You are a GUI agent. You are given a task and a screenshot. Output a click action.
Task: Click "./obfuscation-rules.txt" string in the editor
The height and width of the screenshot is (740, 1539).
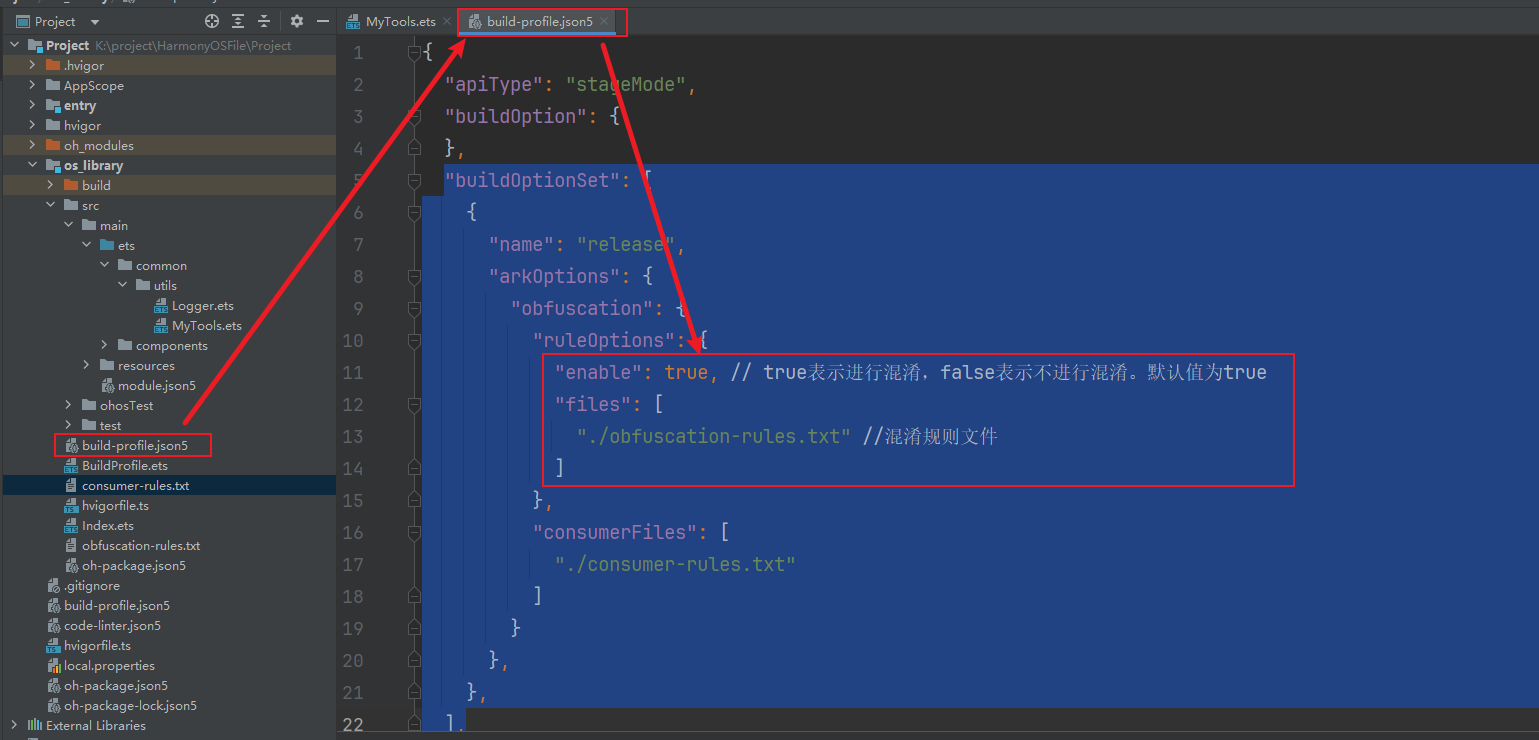coord(714,436)
